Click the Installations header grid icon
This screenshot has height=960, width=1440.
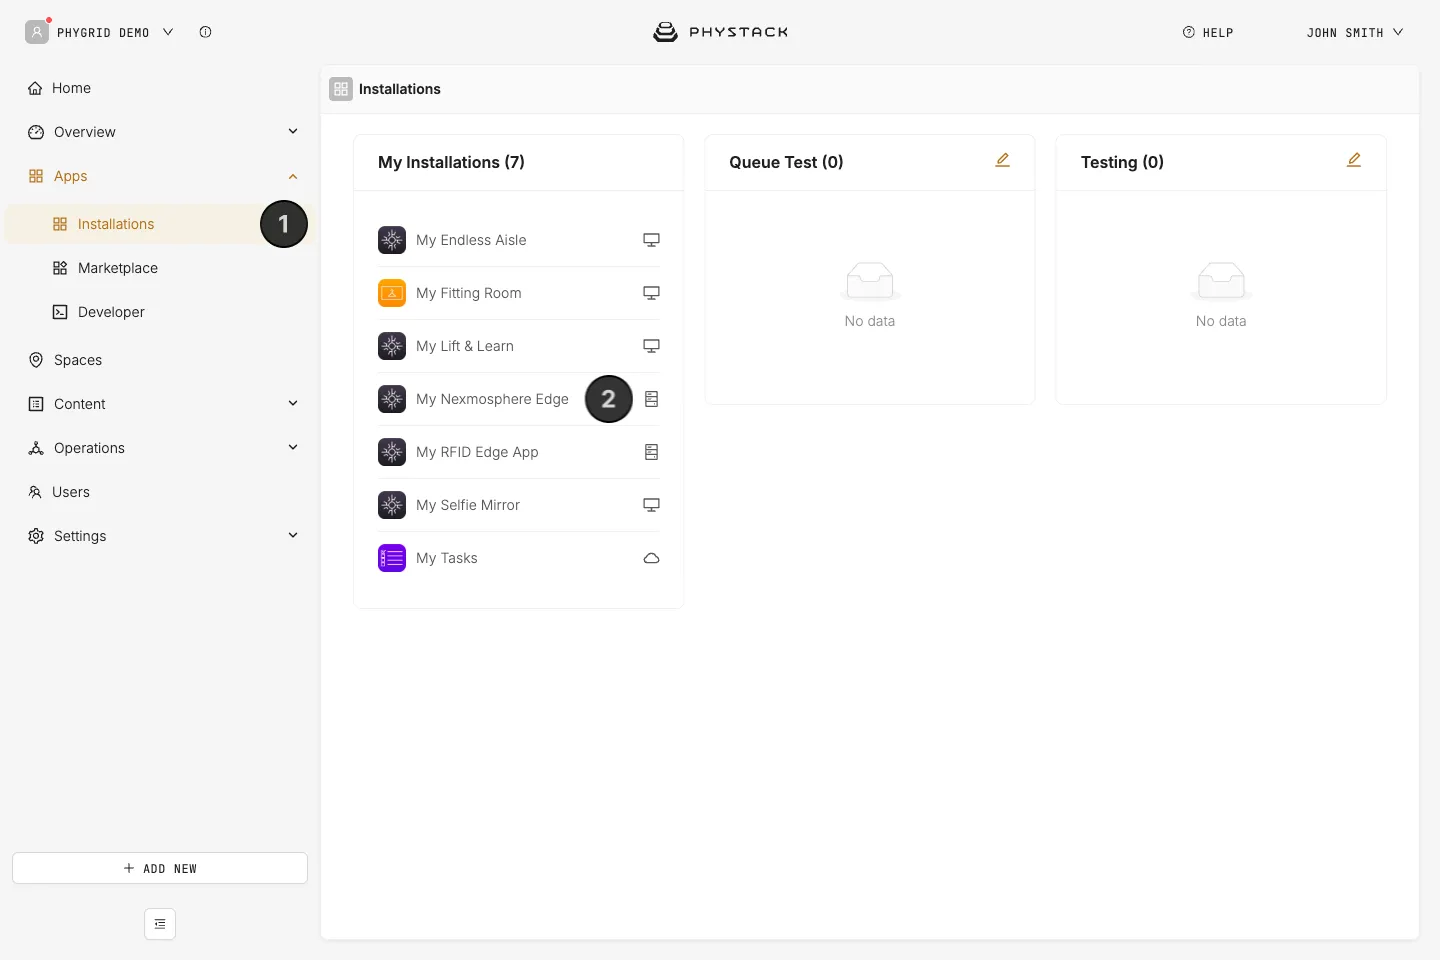pos(341,89)
